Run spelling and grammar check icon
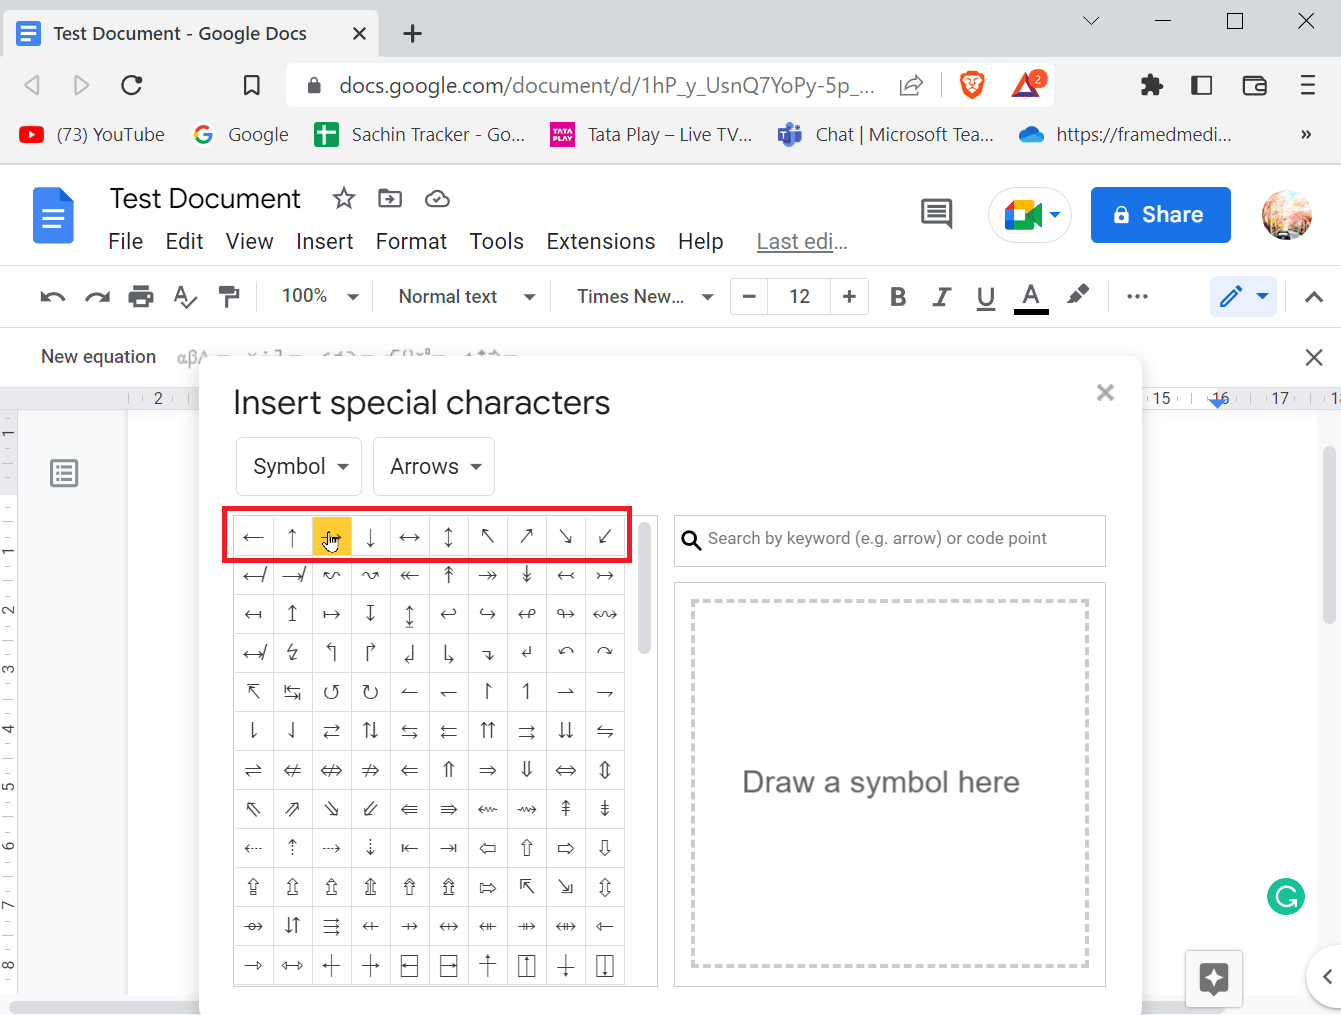Viewport: 1341px width, 1015px height. [185, 296]
